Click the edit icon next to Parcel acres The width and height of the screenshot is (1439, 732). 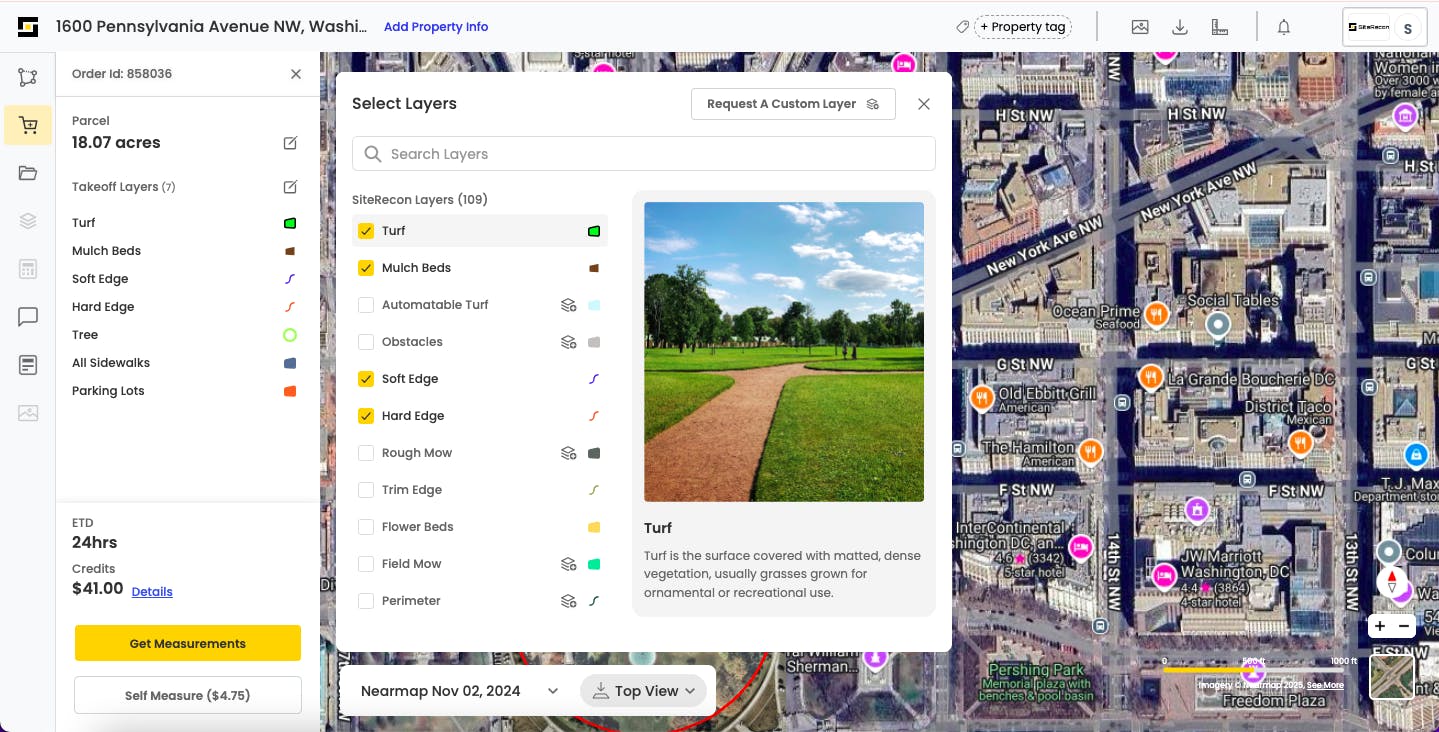tap(290, 143)
